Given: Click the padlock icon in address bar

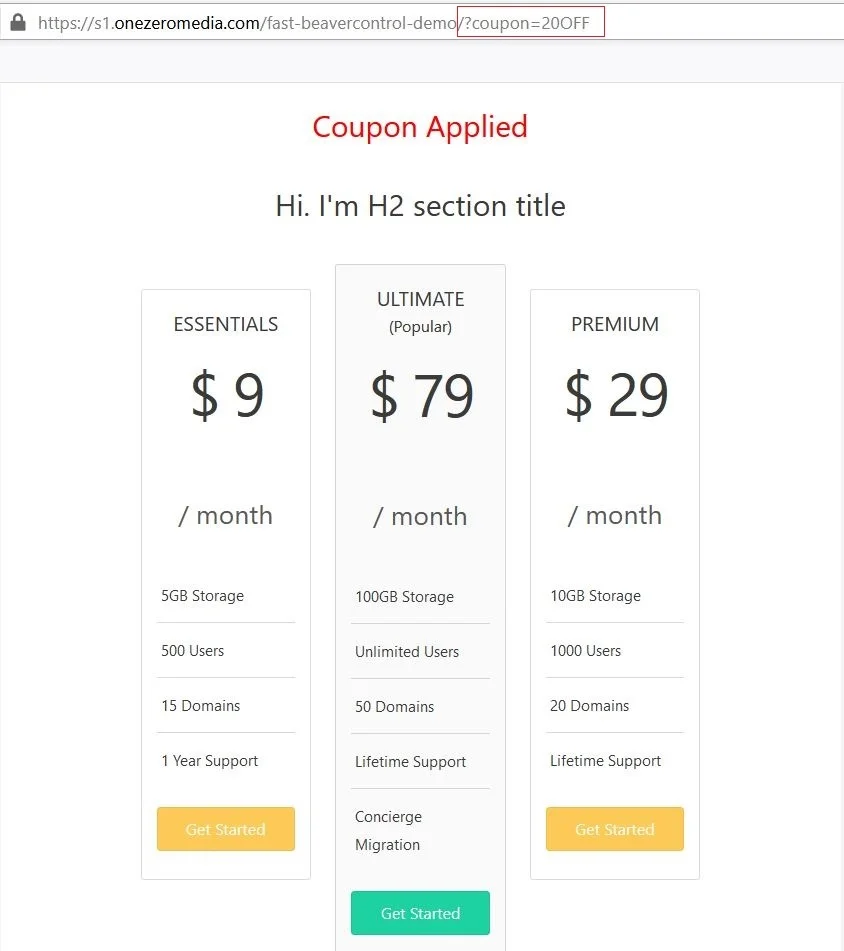Looking at the screenshot, I should (17, 22).
